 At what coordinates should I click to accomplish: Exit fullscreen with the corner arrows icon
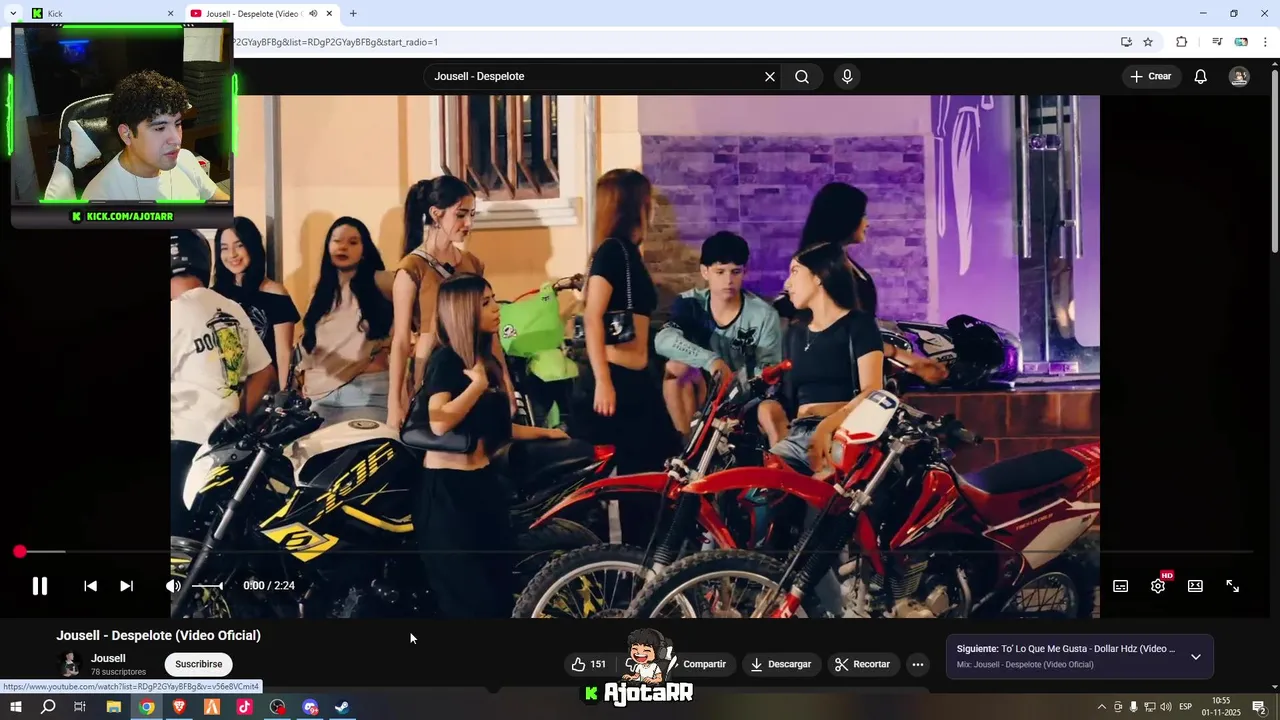pos(1233,586)
